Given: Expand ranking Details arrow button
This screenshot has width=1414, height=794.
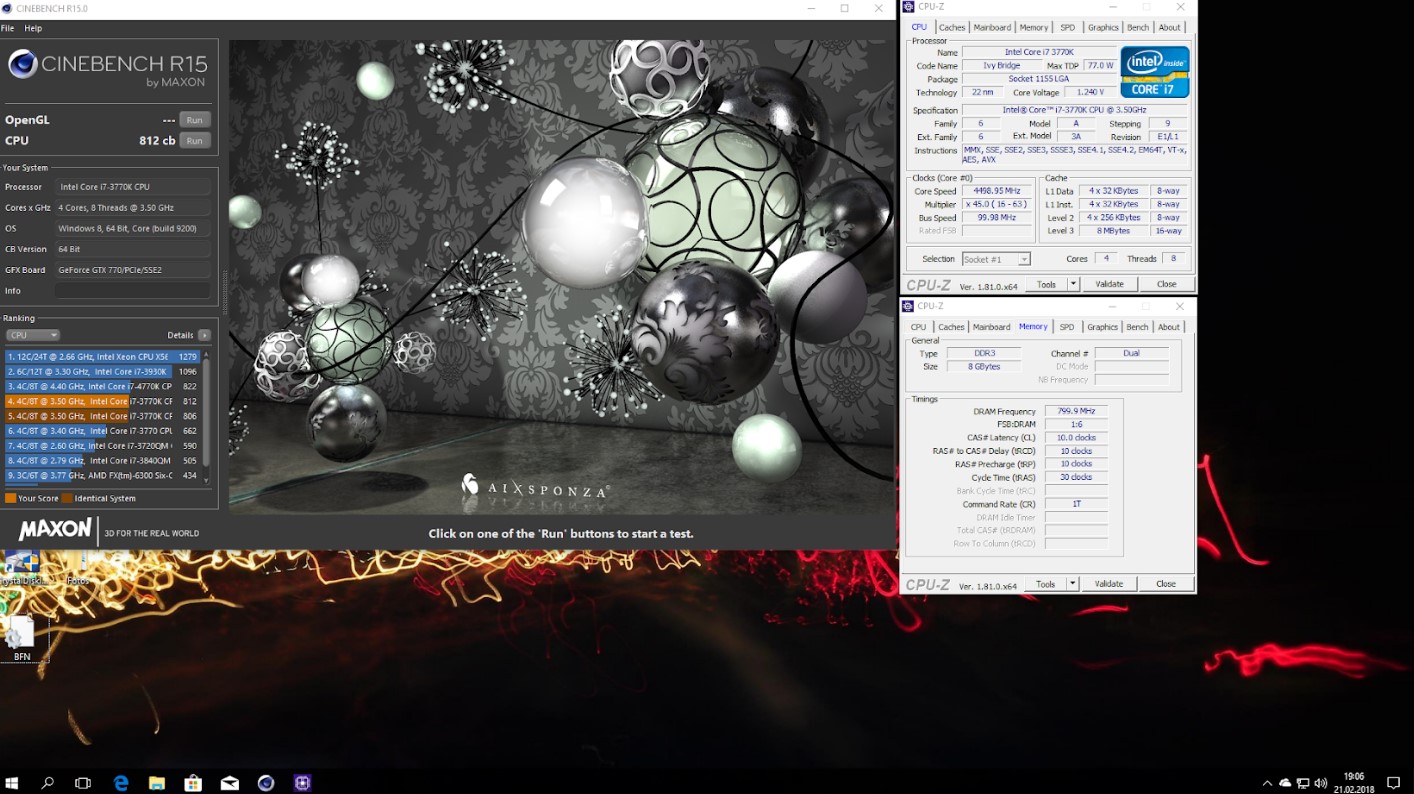Looking at the screenshot, I should click(204, 335).
